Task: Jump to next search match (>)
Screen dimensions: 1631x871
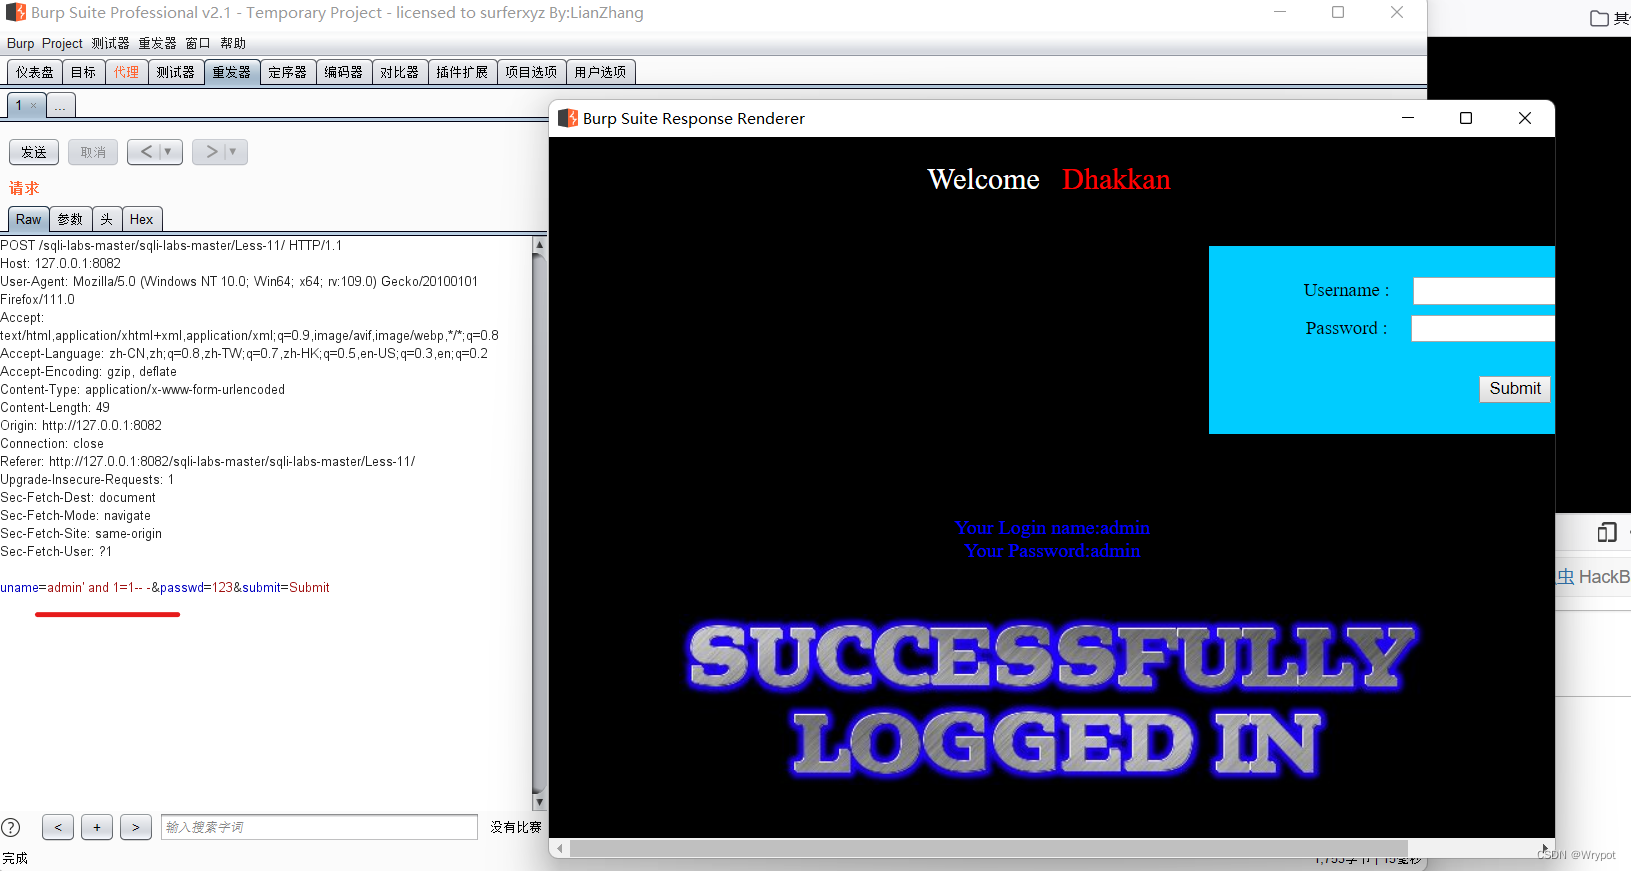Action: 136,827
